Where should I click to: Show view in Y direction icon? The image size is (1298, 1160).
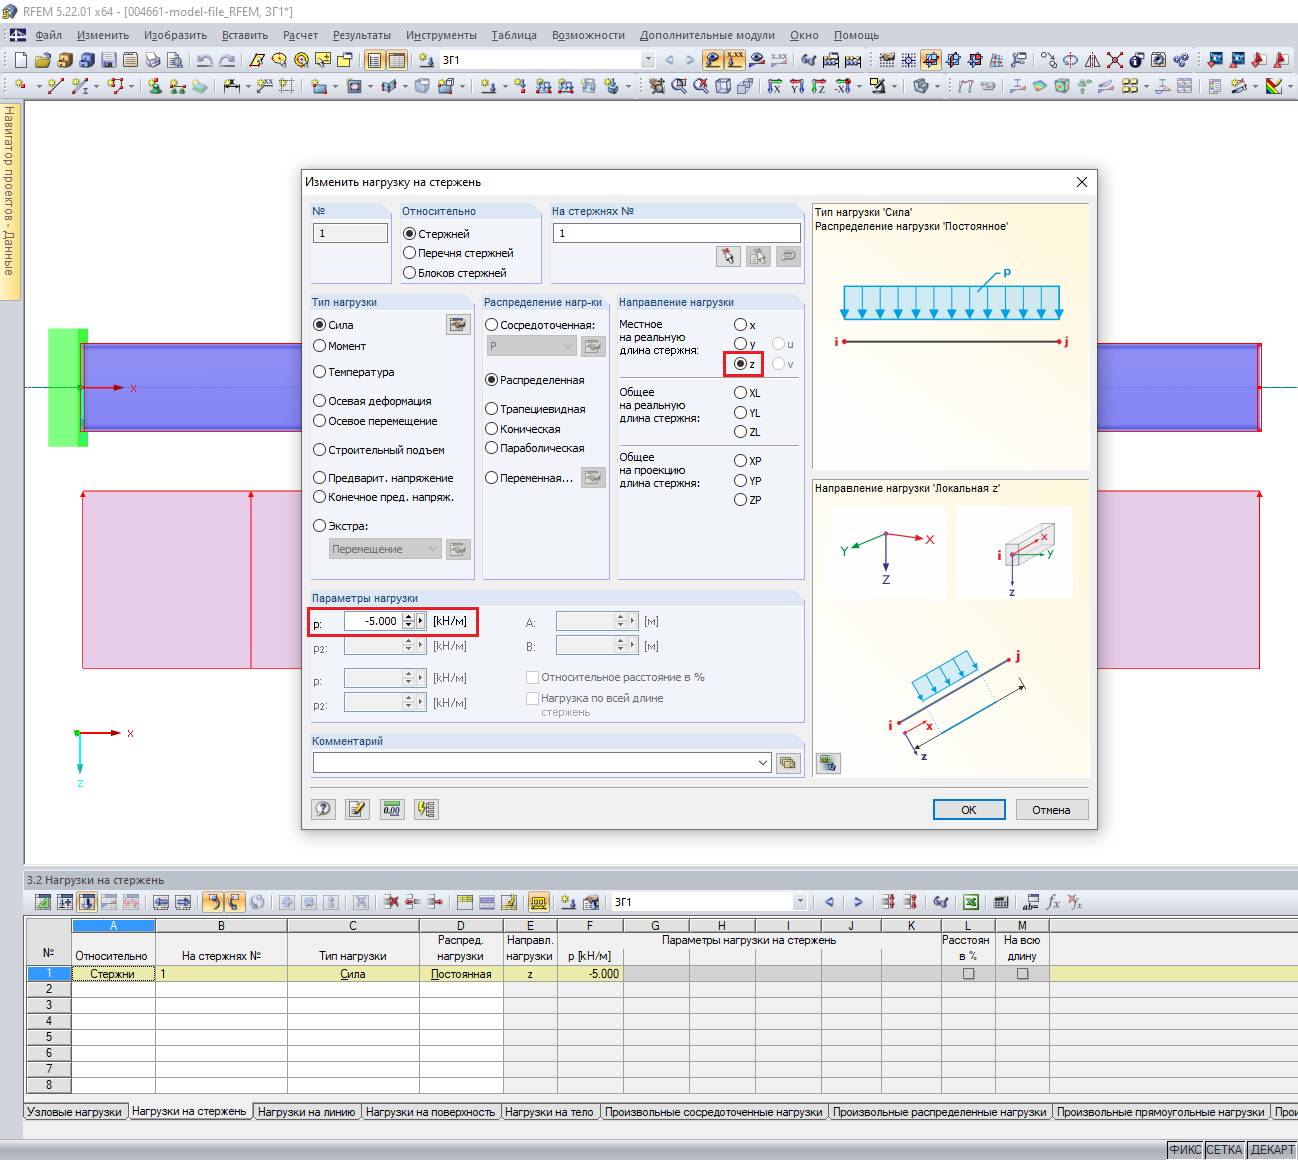click(x=796, y=86)
